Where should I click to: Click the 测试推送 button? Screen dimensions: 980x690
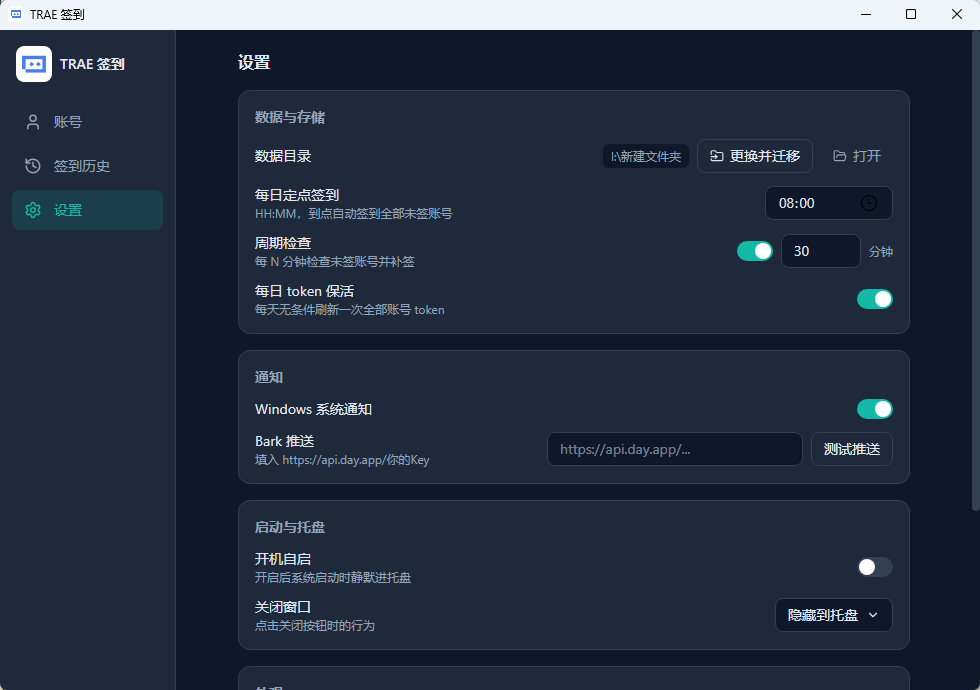[x=852, y=449]
